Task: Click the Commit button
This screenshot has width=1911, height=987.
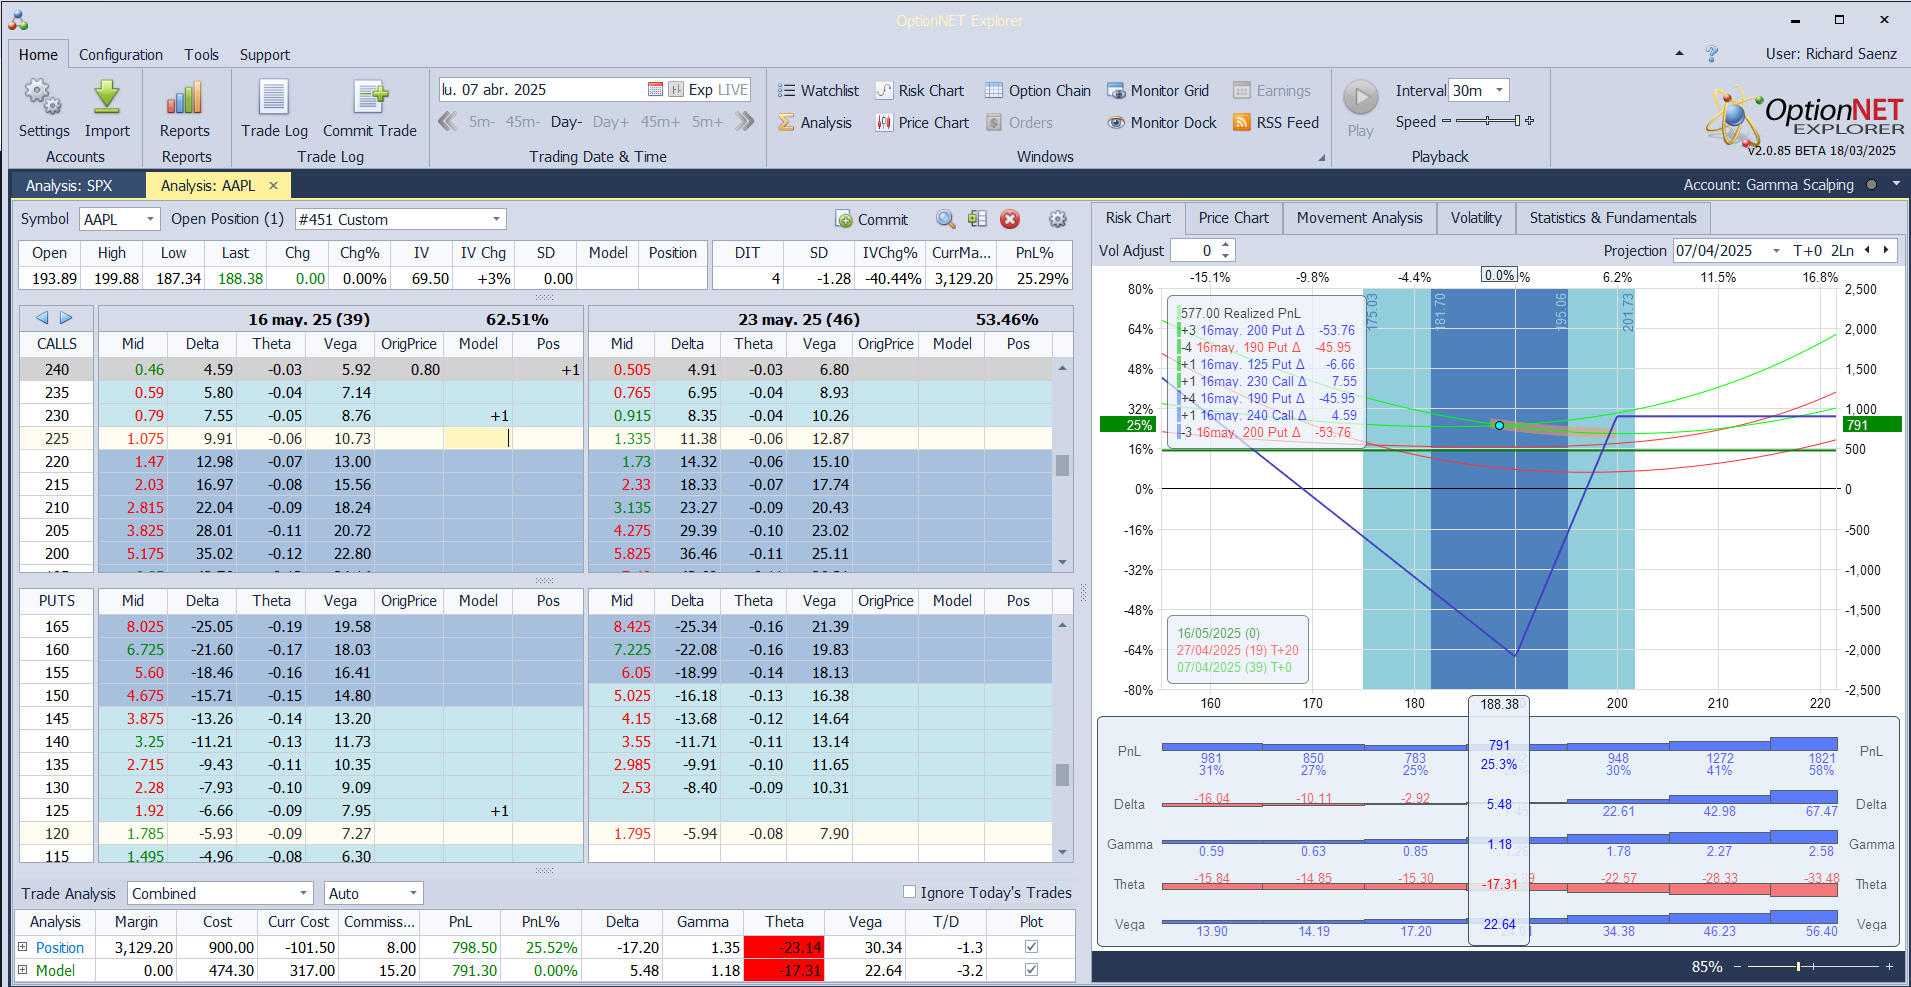Action: coord(872,219)
